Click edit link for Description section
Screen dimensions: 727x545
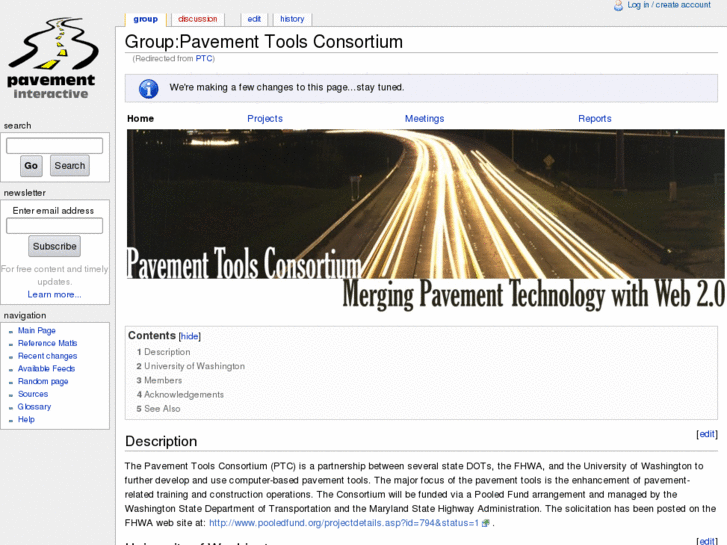pyautogui.click(x=707, y=434)
